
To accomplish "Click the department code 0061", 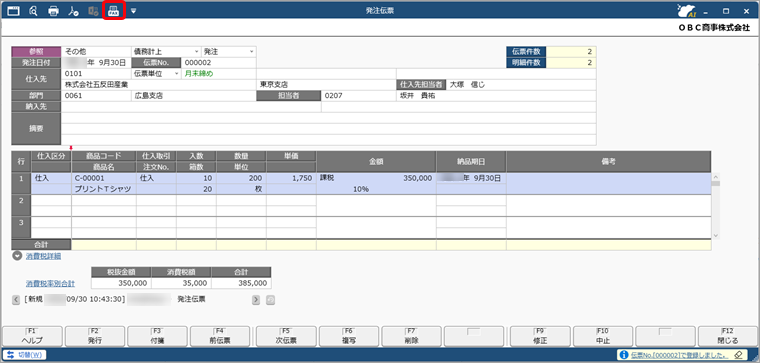I will [96, 96].
